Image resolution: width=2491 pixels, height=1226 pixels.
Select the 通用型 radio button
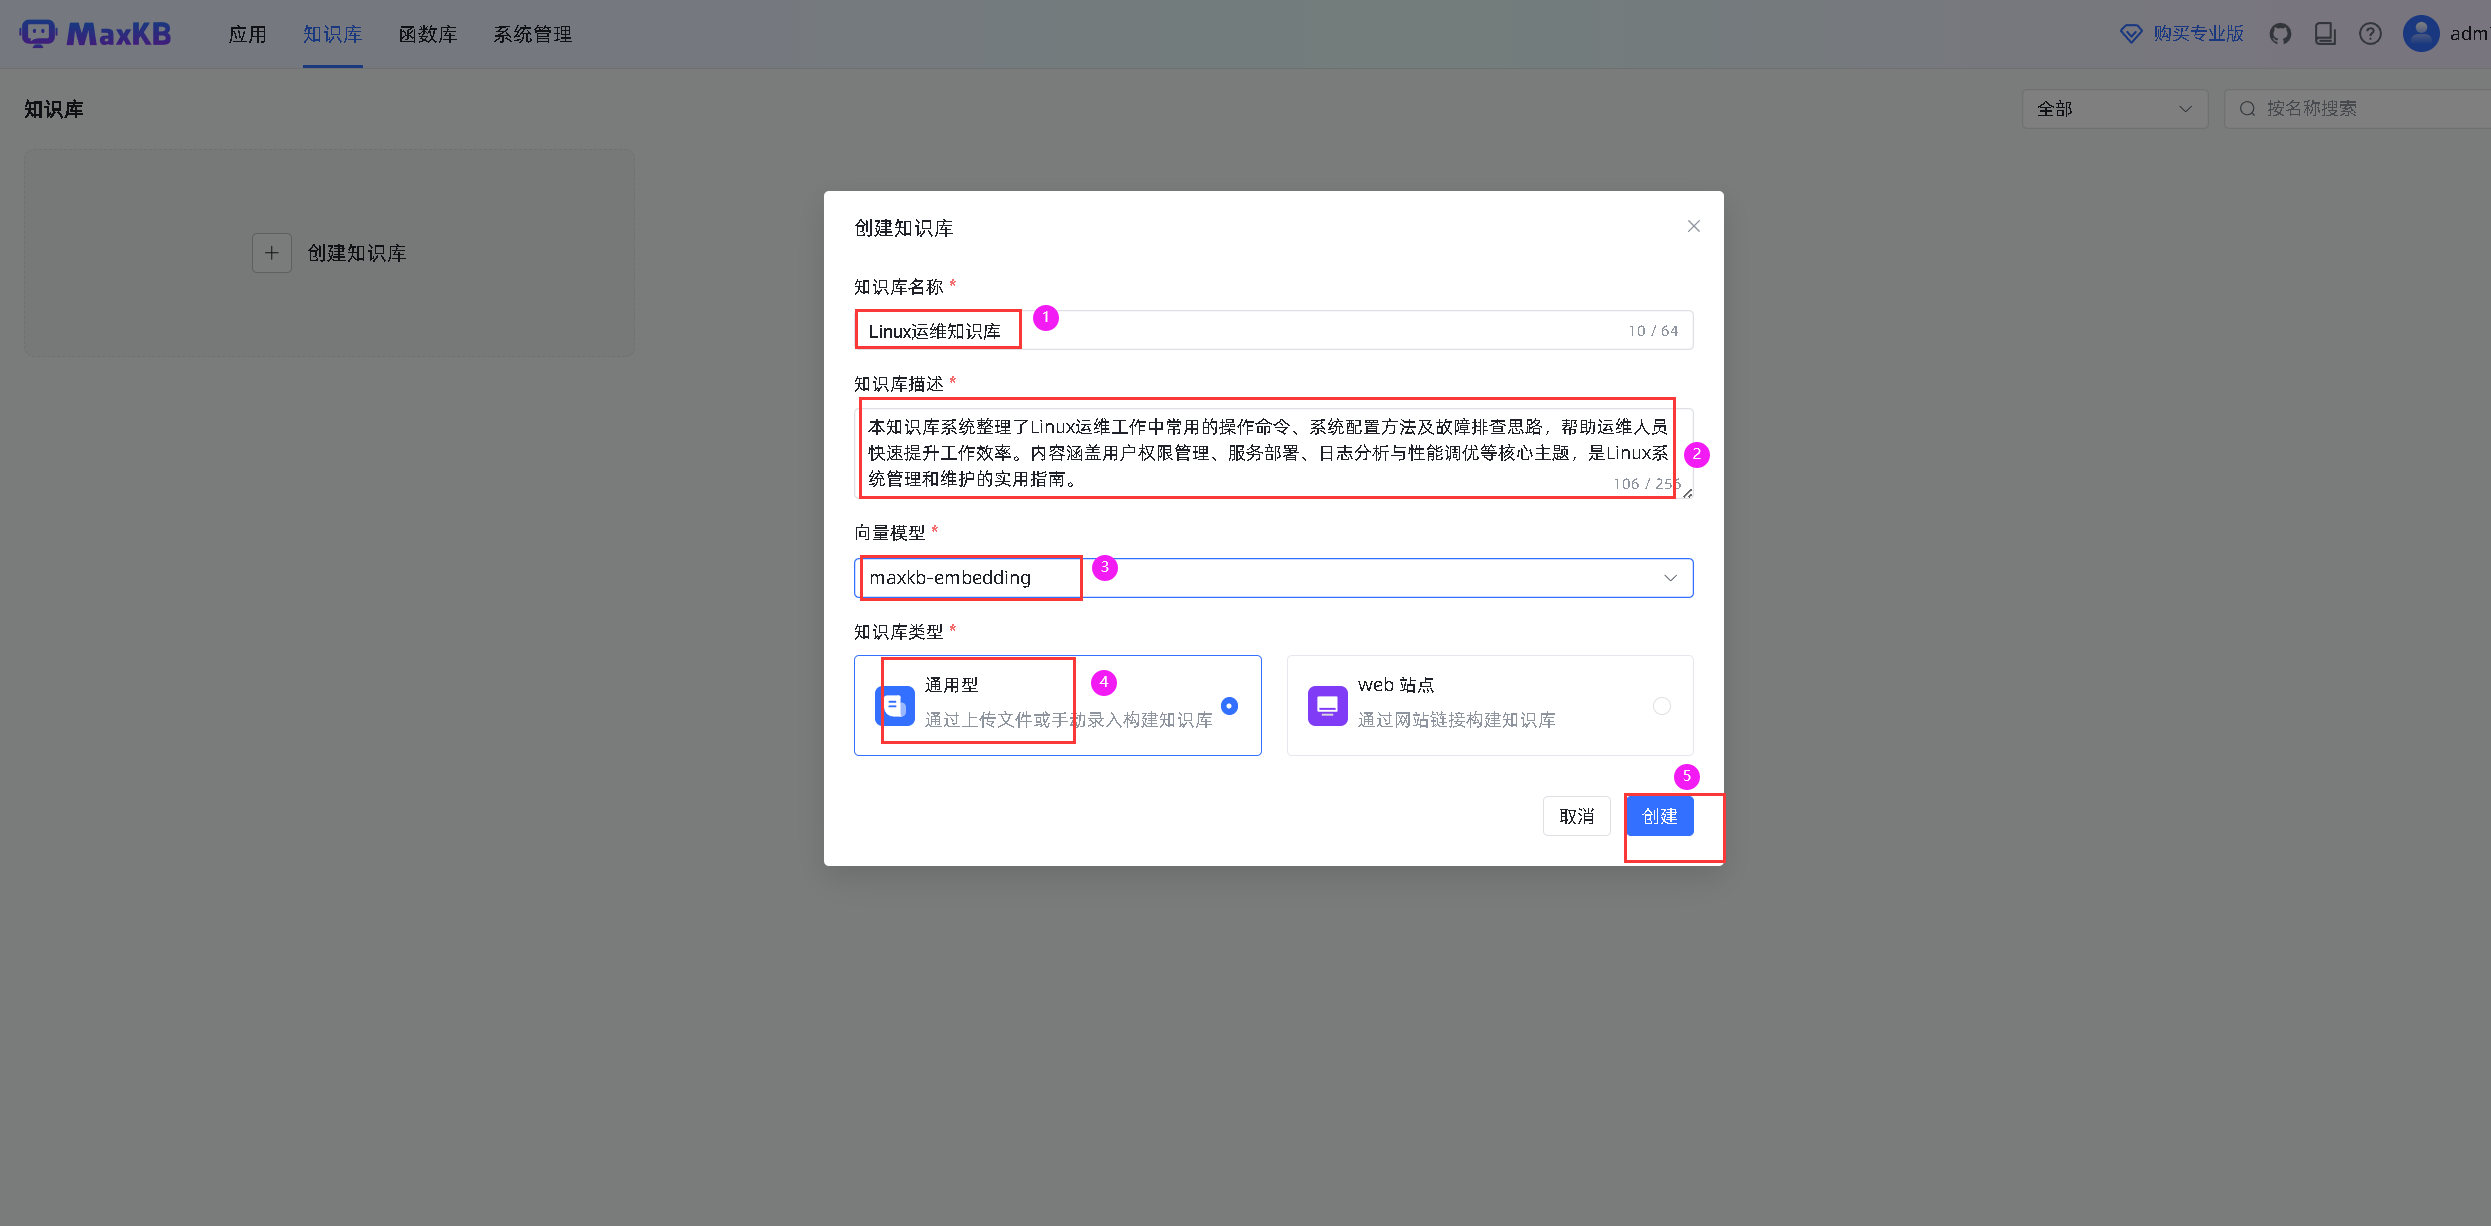point(1228,705)
